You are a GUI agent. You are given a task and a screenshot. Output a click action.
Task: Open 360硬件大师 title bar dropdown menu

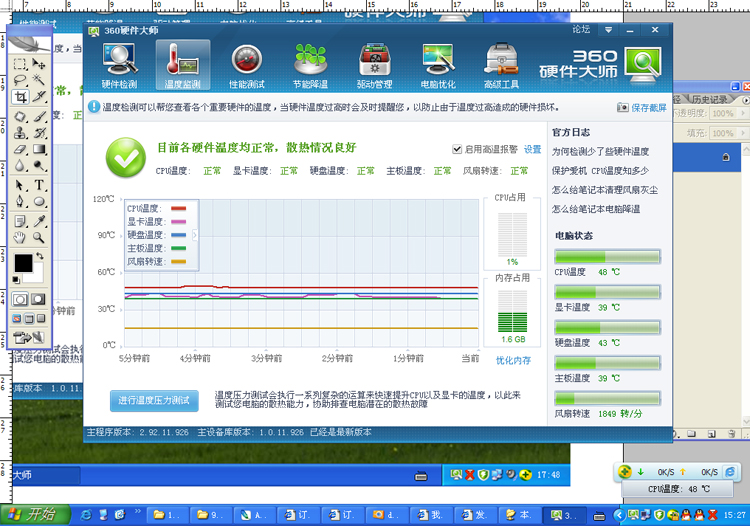click(608, 30)
